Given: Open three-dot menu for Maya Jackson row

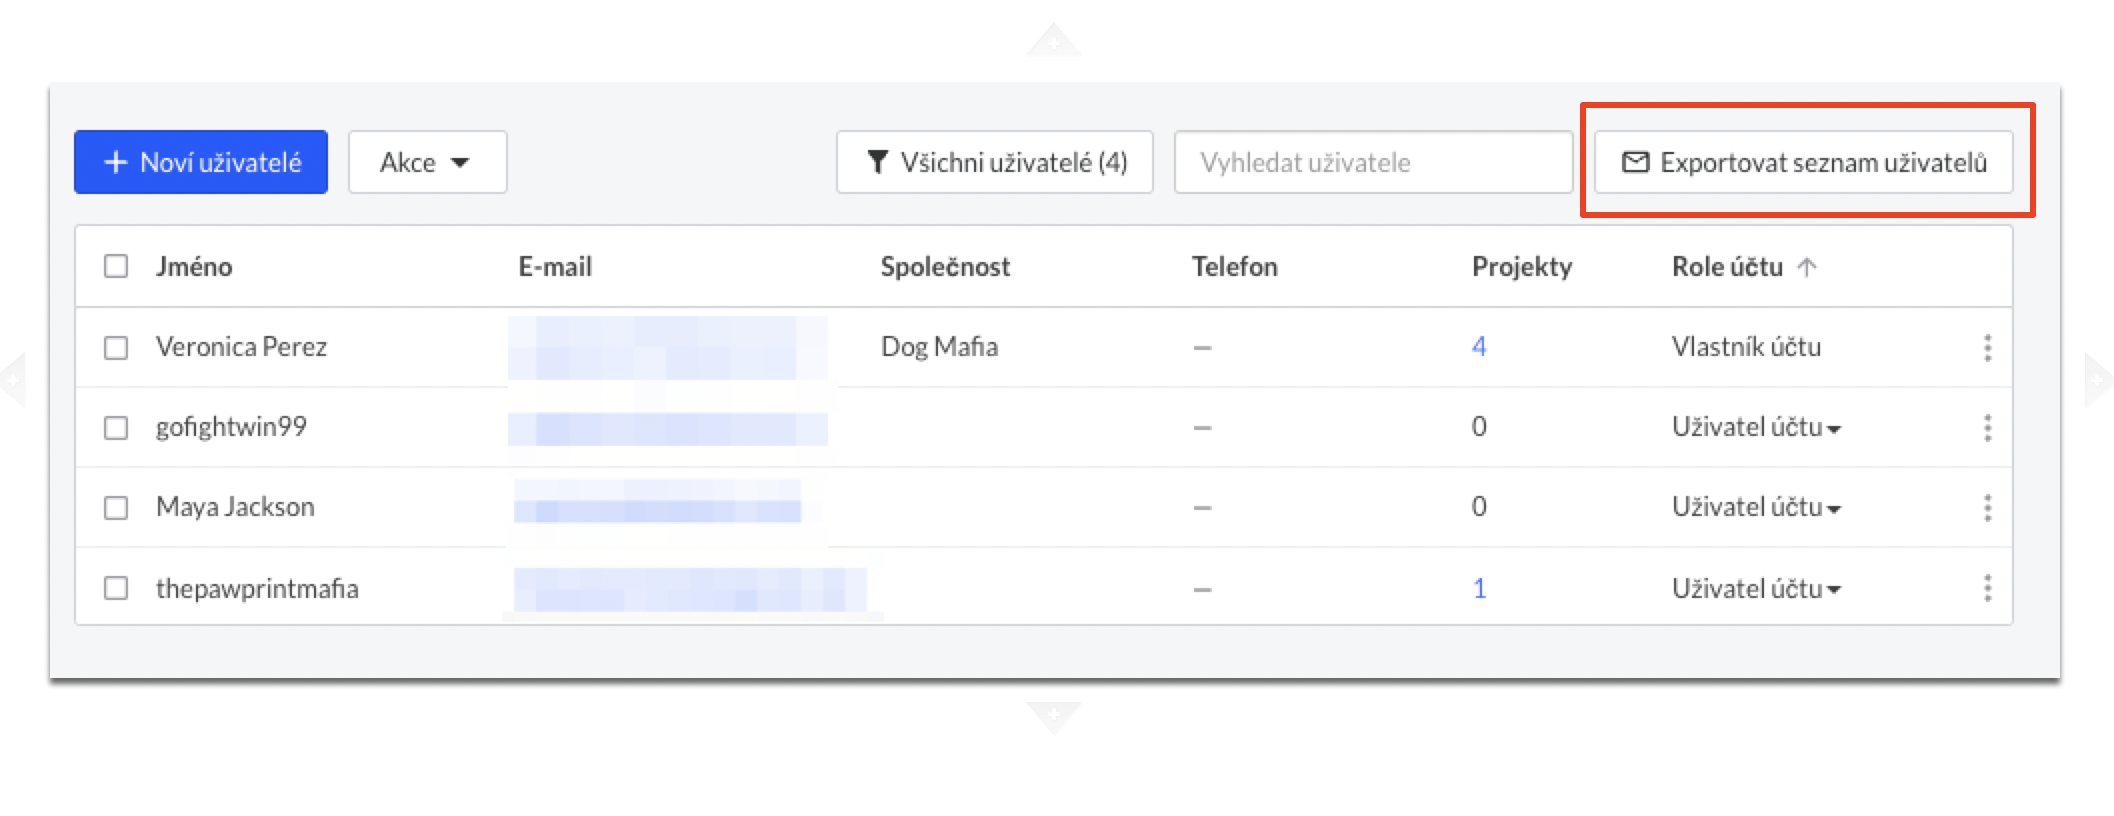Looking at the screenshot, I should (1987, 508).
